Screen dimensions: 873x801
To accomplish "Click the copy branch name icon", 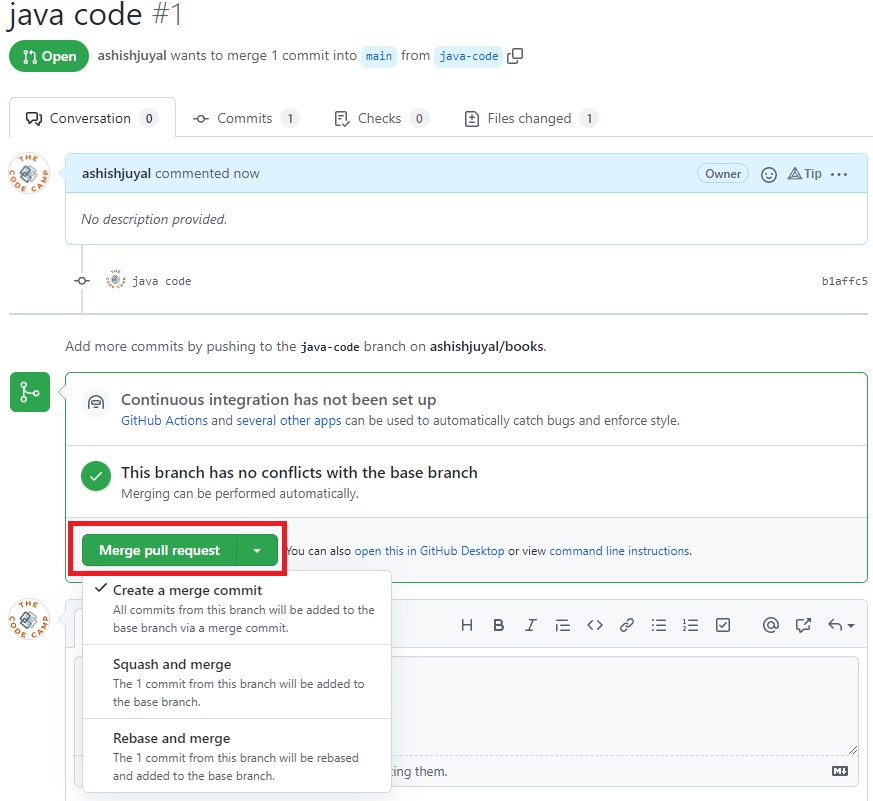I will 515,56.
